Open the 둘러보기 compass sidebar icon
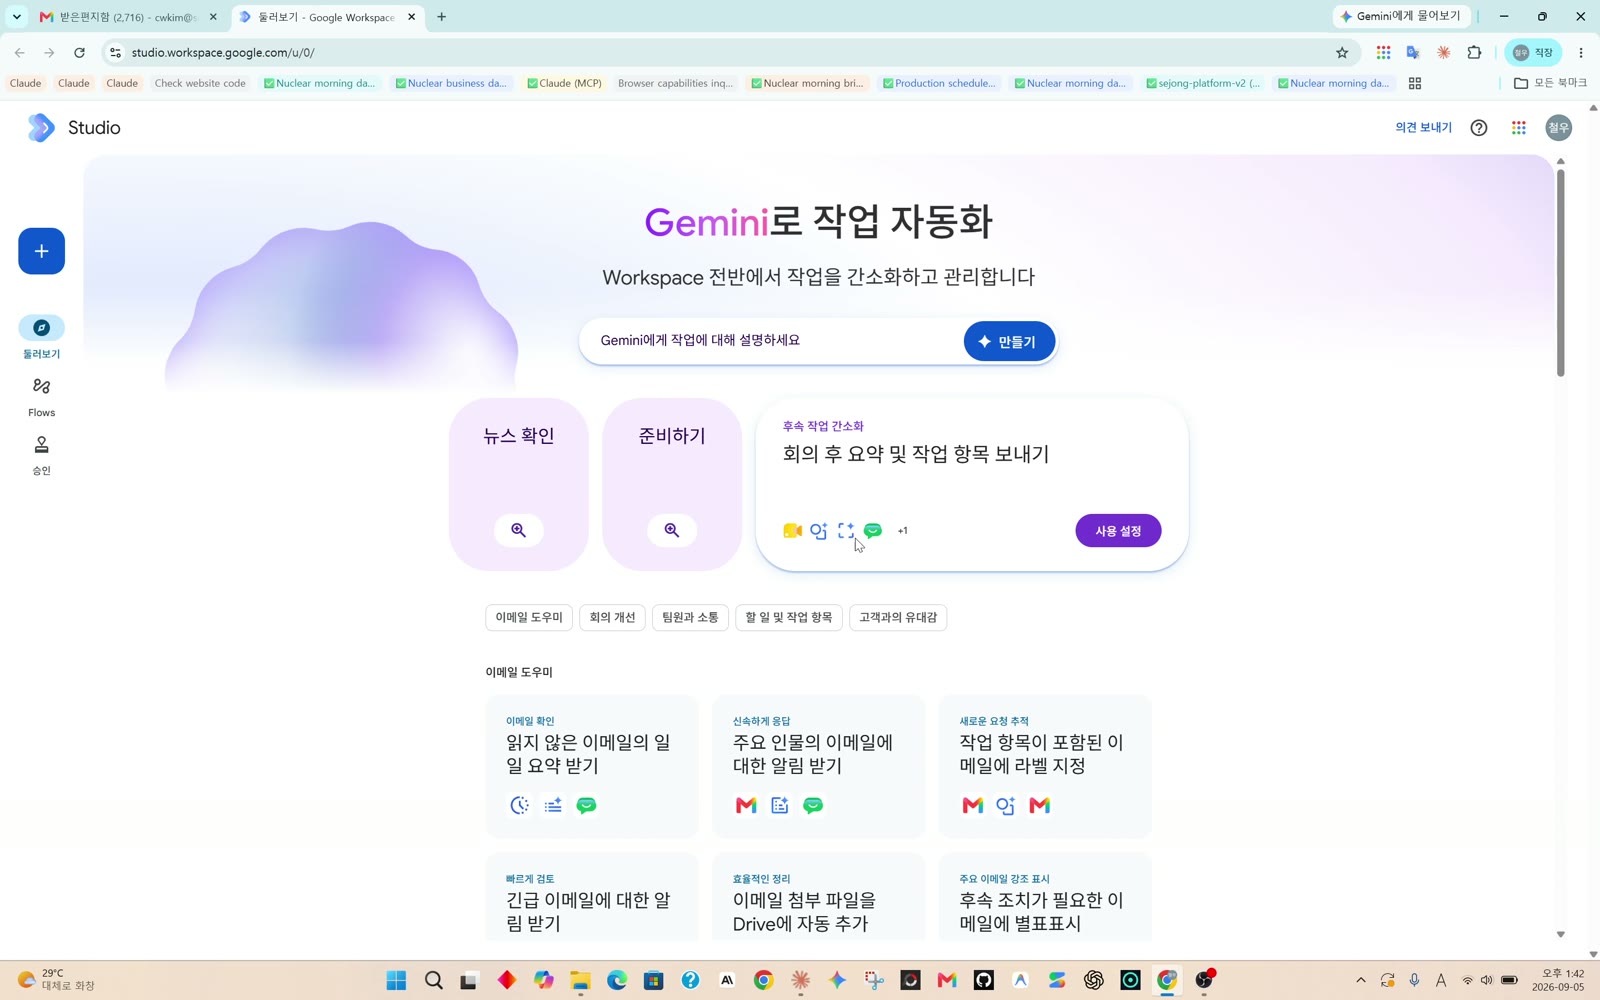This screenshot has width=1600, height=1000. pyautogui.click(x=41, y=328)
